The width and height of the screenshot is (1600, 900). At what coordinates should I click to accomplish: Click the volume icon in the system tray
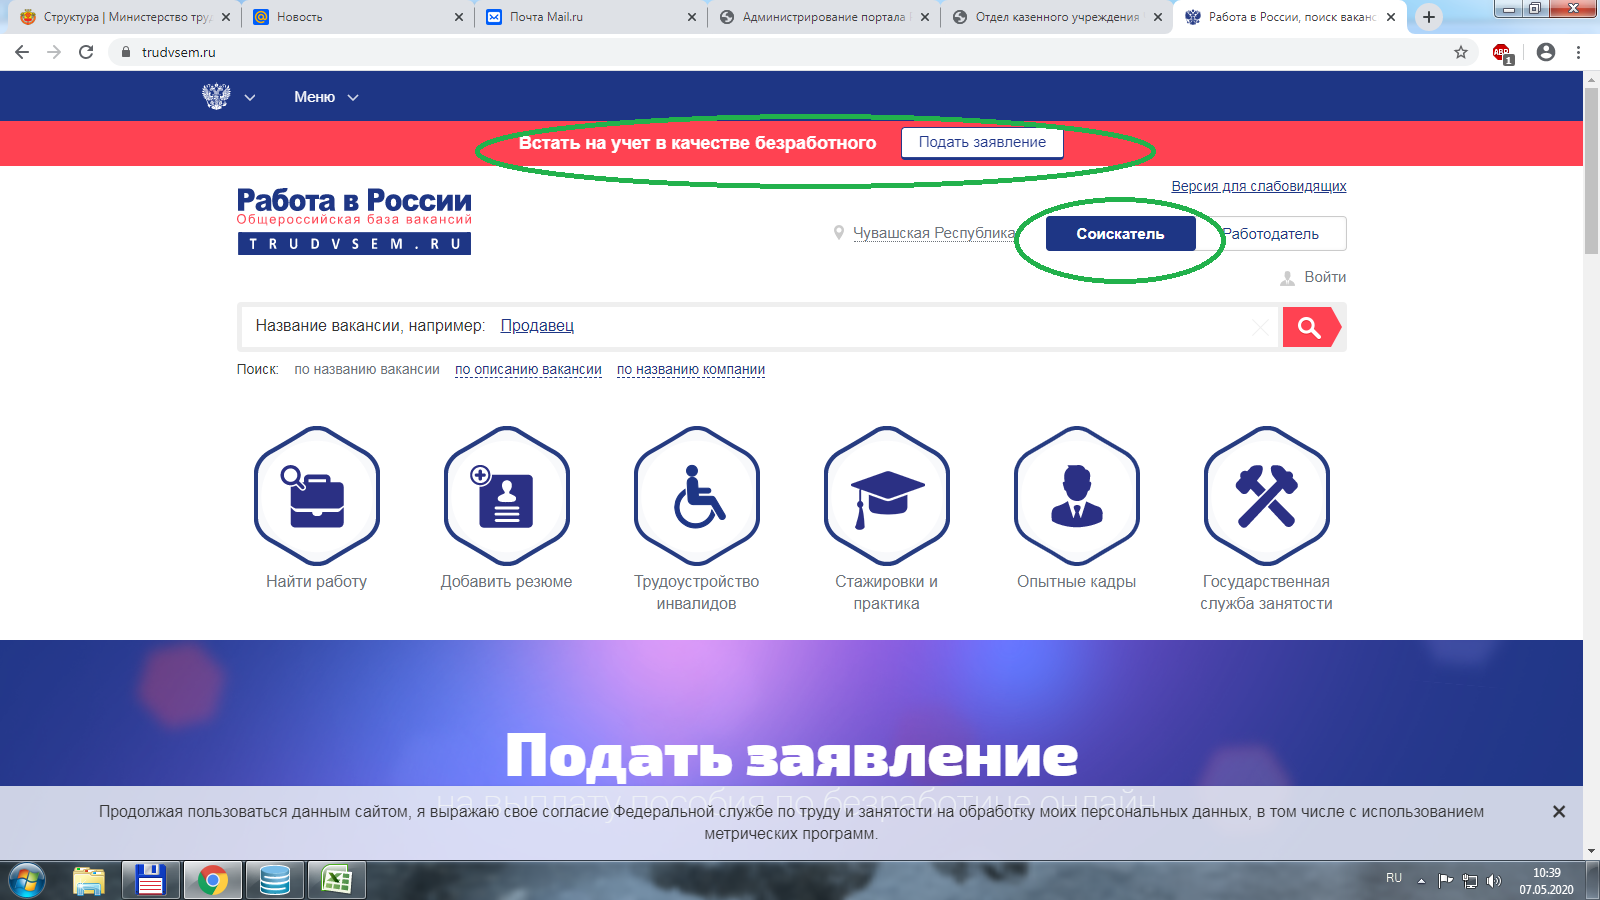click(1494, 881)
